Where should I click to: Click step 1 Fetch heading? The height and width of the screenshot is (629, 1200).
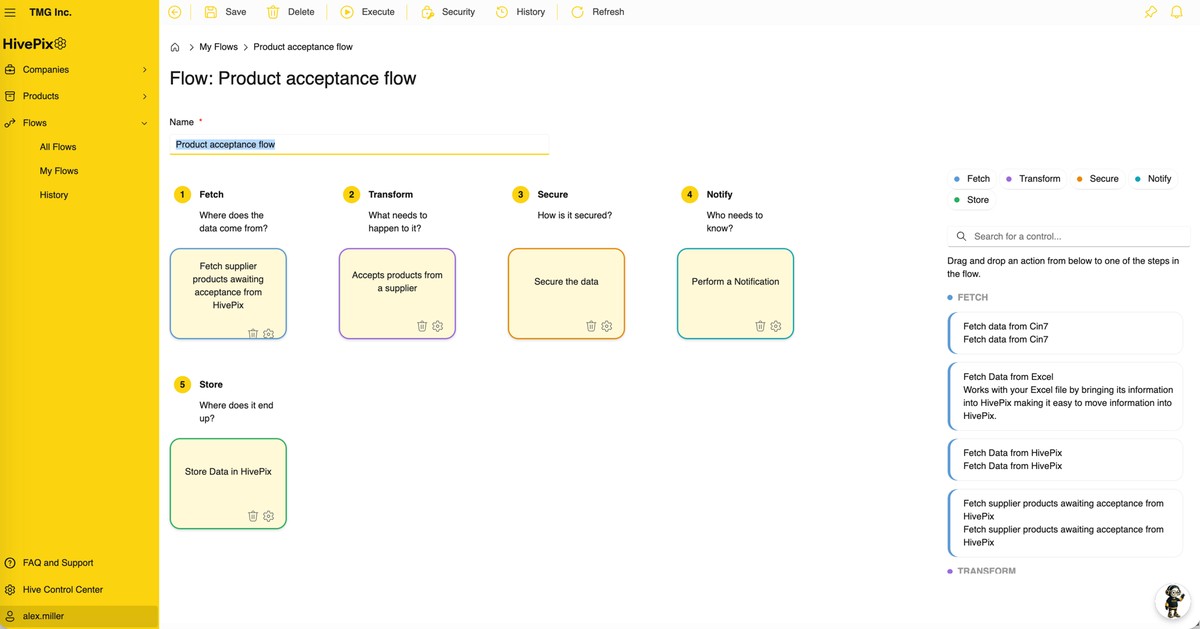[211, 195]
